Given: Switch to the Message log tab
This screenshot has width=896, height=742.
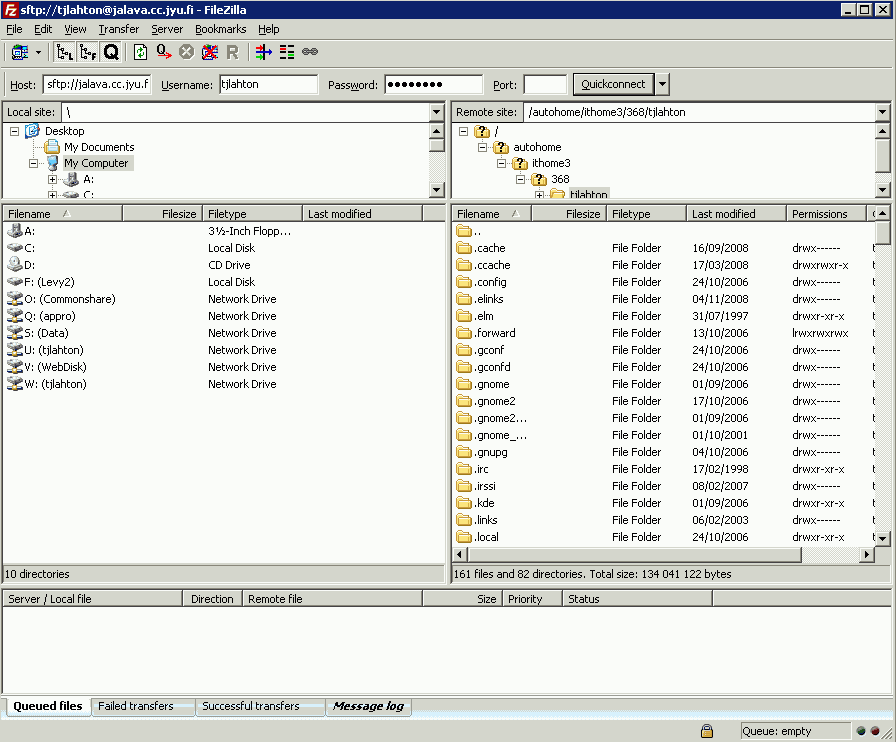Looking at the screenshot, I should (x=369, y=706).
